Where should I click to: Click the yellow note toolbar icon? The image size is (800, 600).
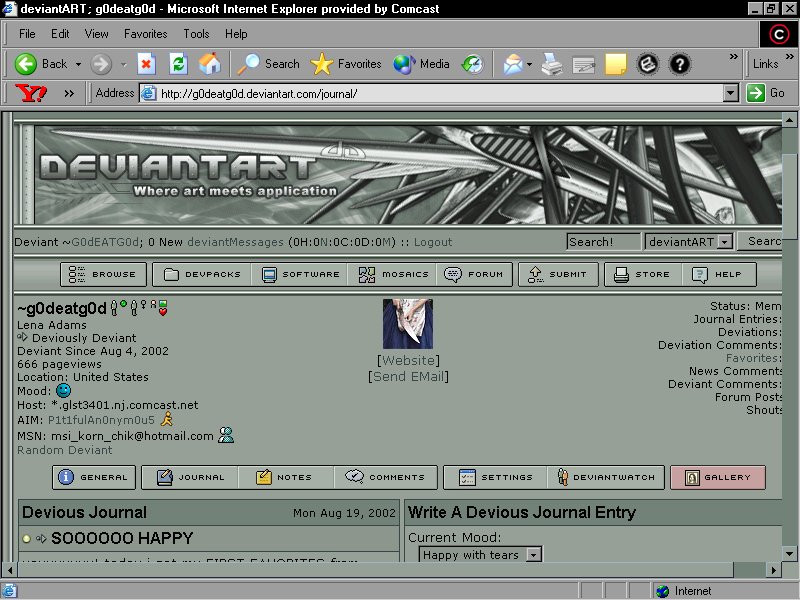(616, 64)
